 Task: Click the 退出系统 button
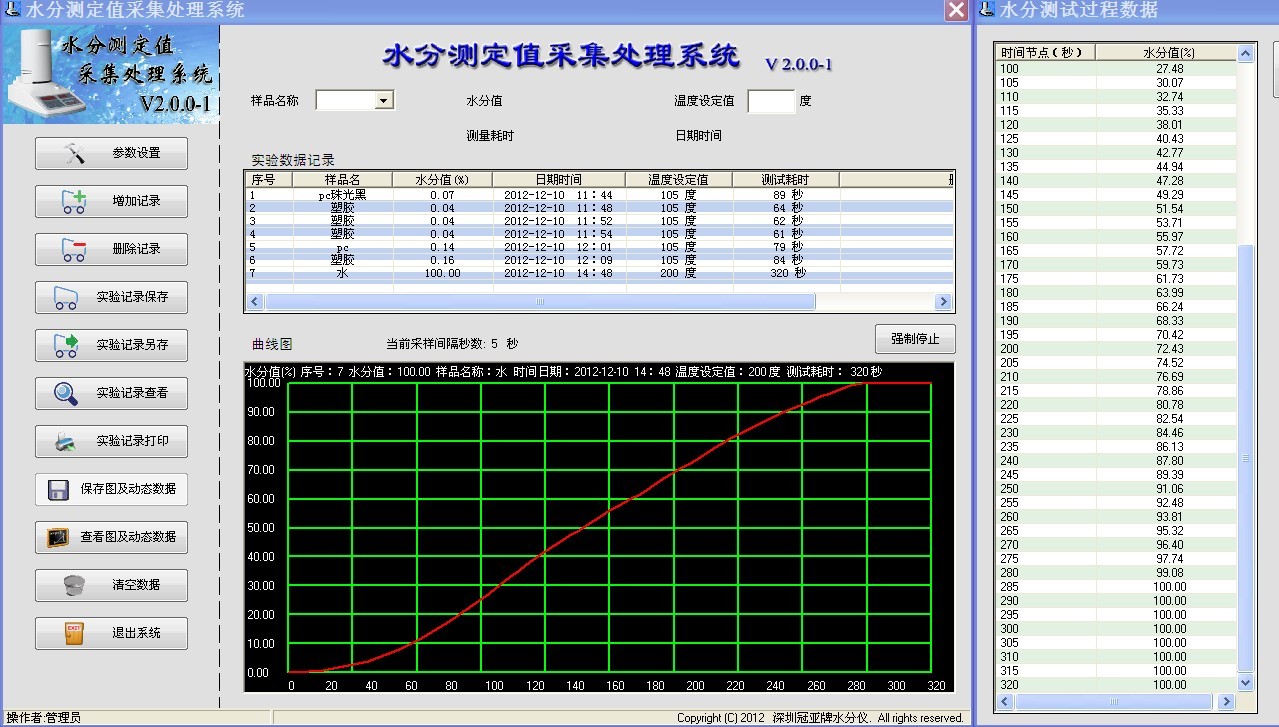[x=111, y=633]
